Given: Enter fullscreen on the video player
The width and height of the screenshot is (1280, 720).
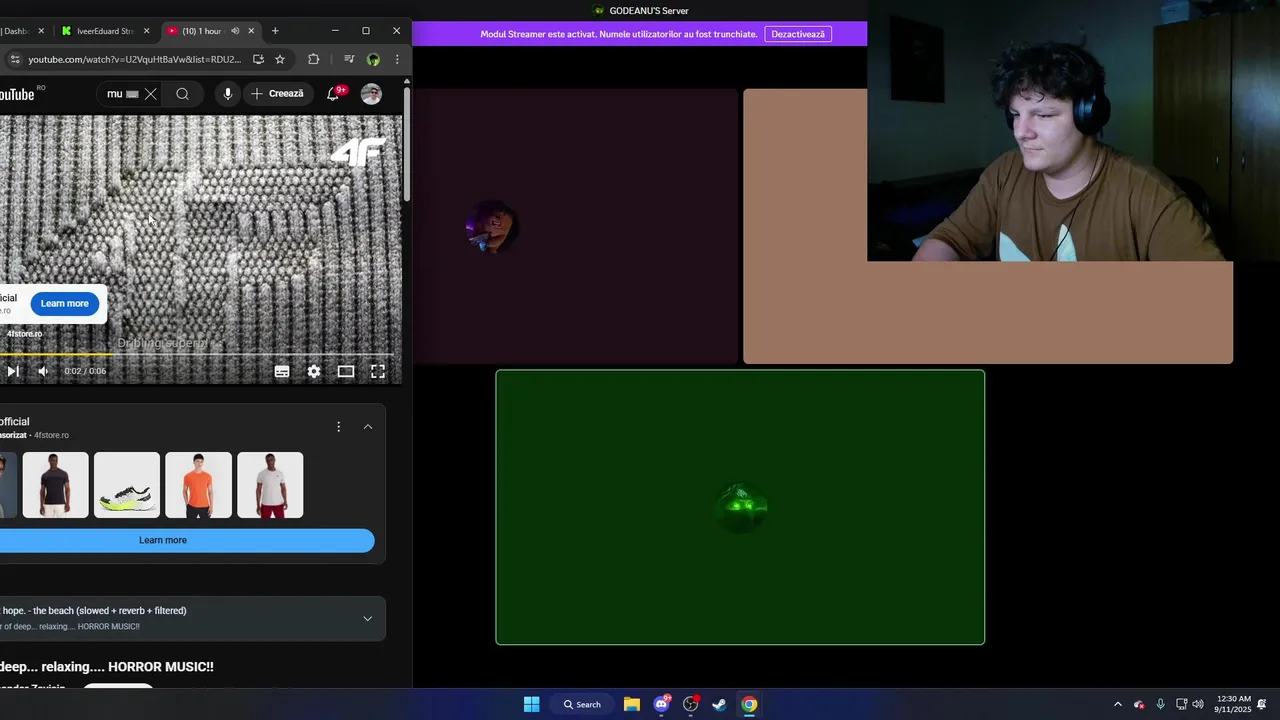Looking at the screenshot, I should coord(378,371).
